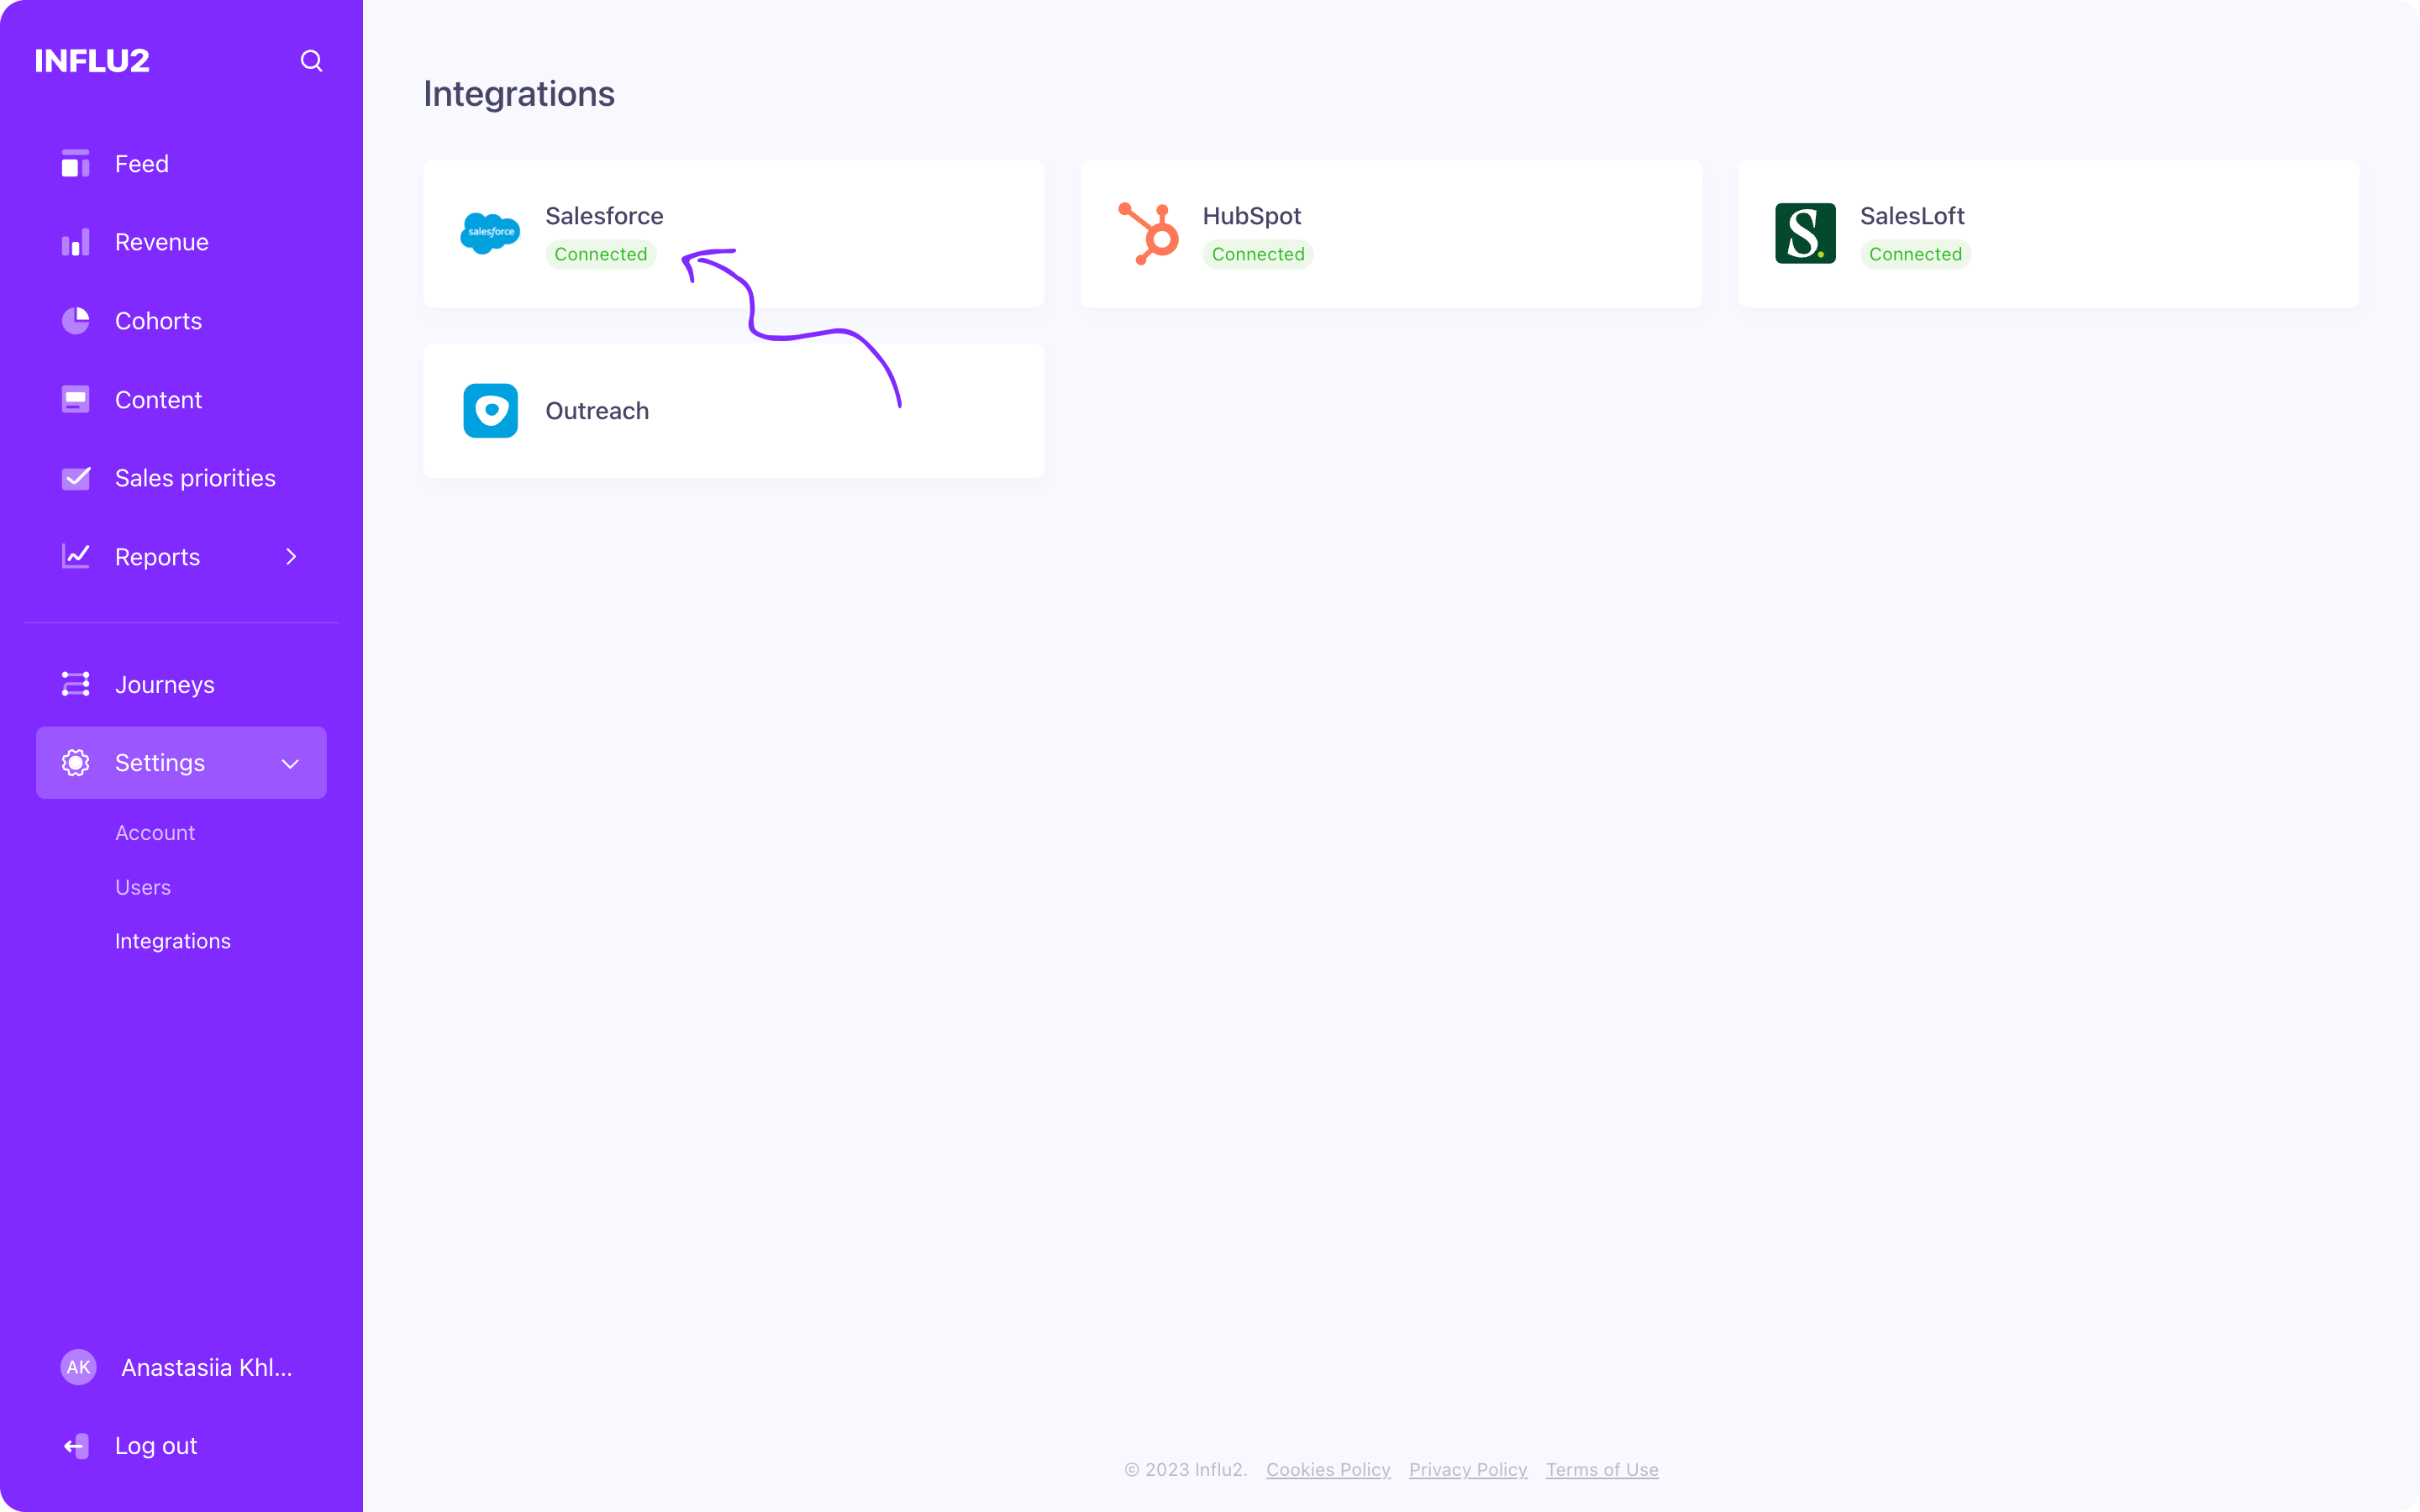Click the Content icon
Viewport: 2420px width, 1512px height.
point(76,399)
